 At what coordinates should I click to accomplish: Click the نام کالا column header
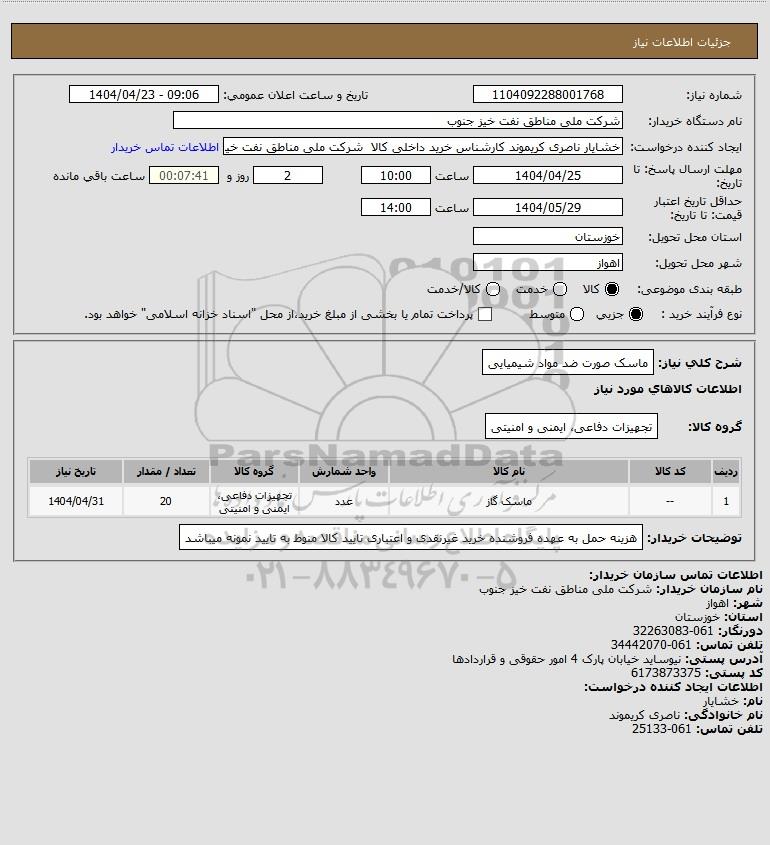pyautogui.click(x=509, y=472)
